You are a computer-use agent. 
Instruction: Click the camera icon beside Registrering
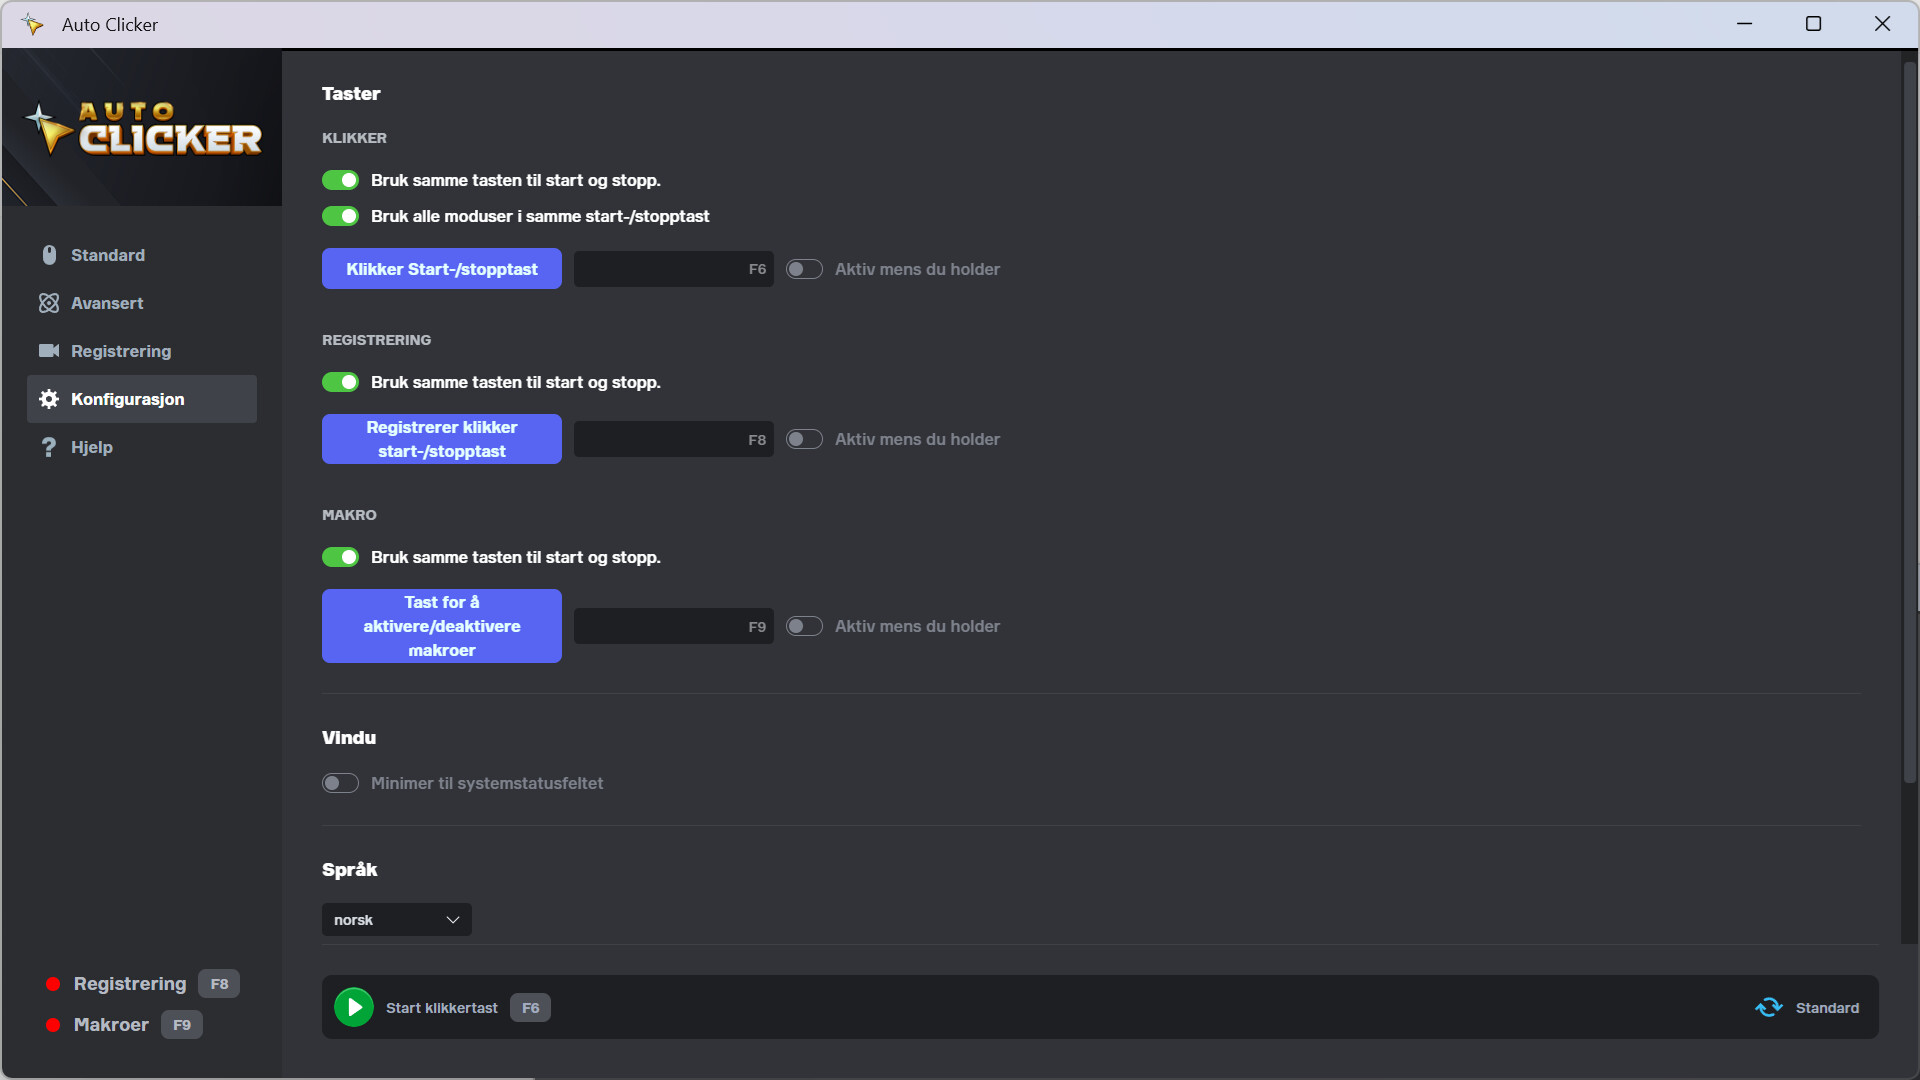pos(49,351)
